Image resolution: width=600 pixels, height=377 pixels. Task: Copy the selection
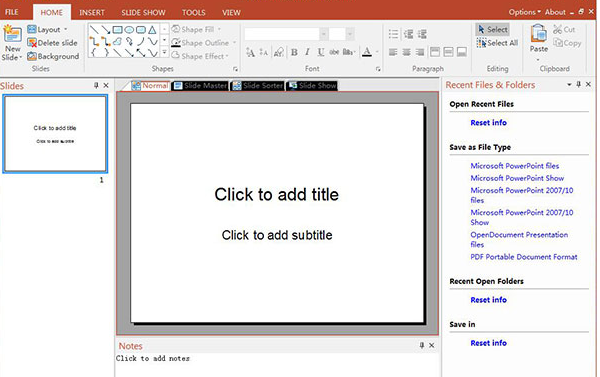click(567, 43)
